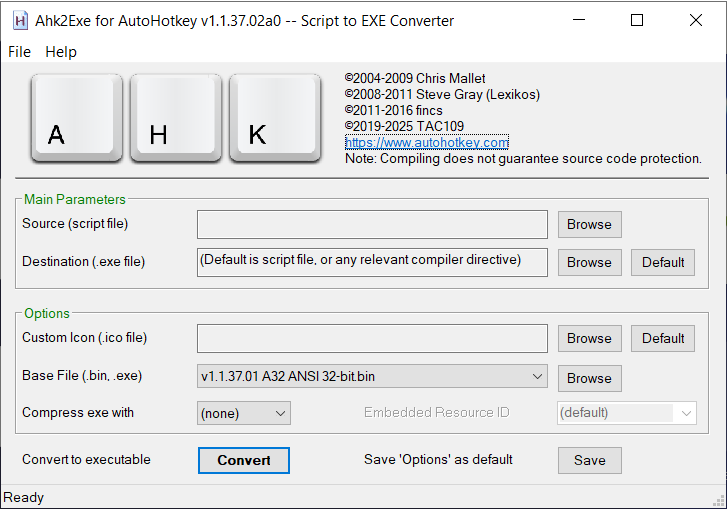Browse for the destination exe file

(x=589, y=262)
